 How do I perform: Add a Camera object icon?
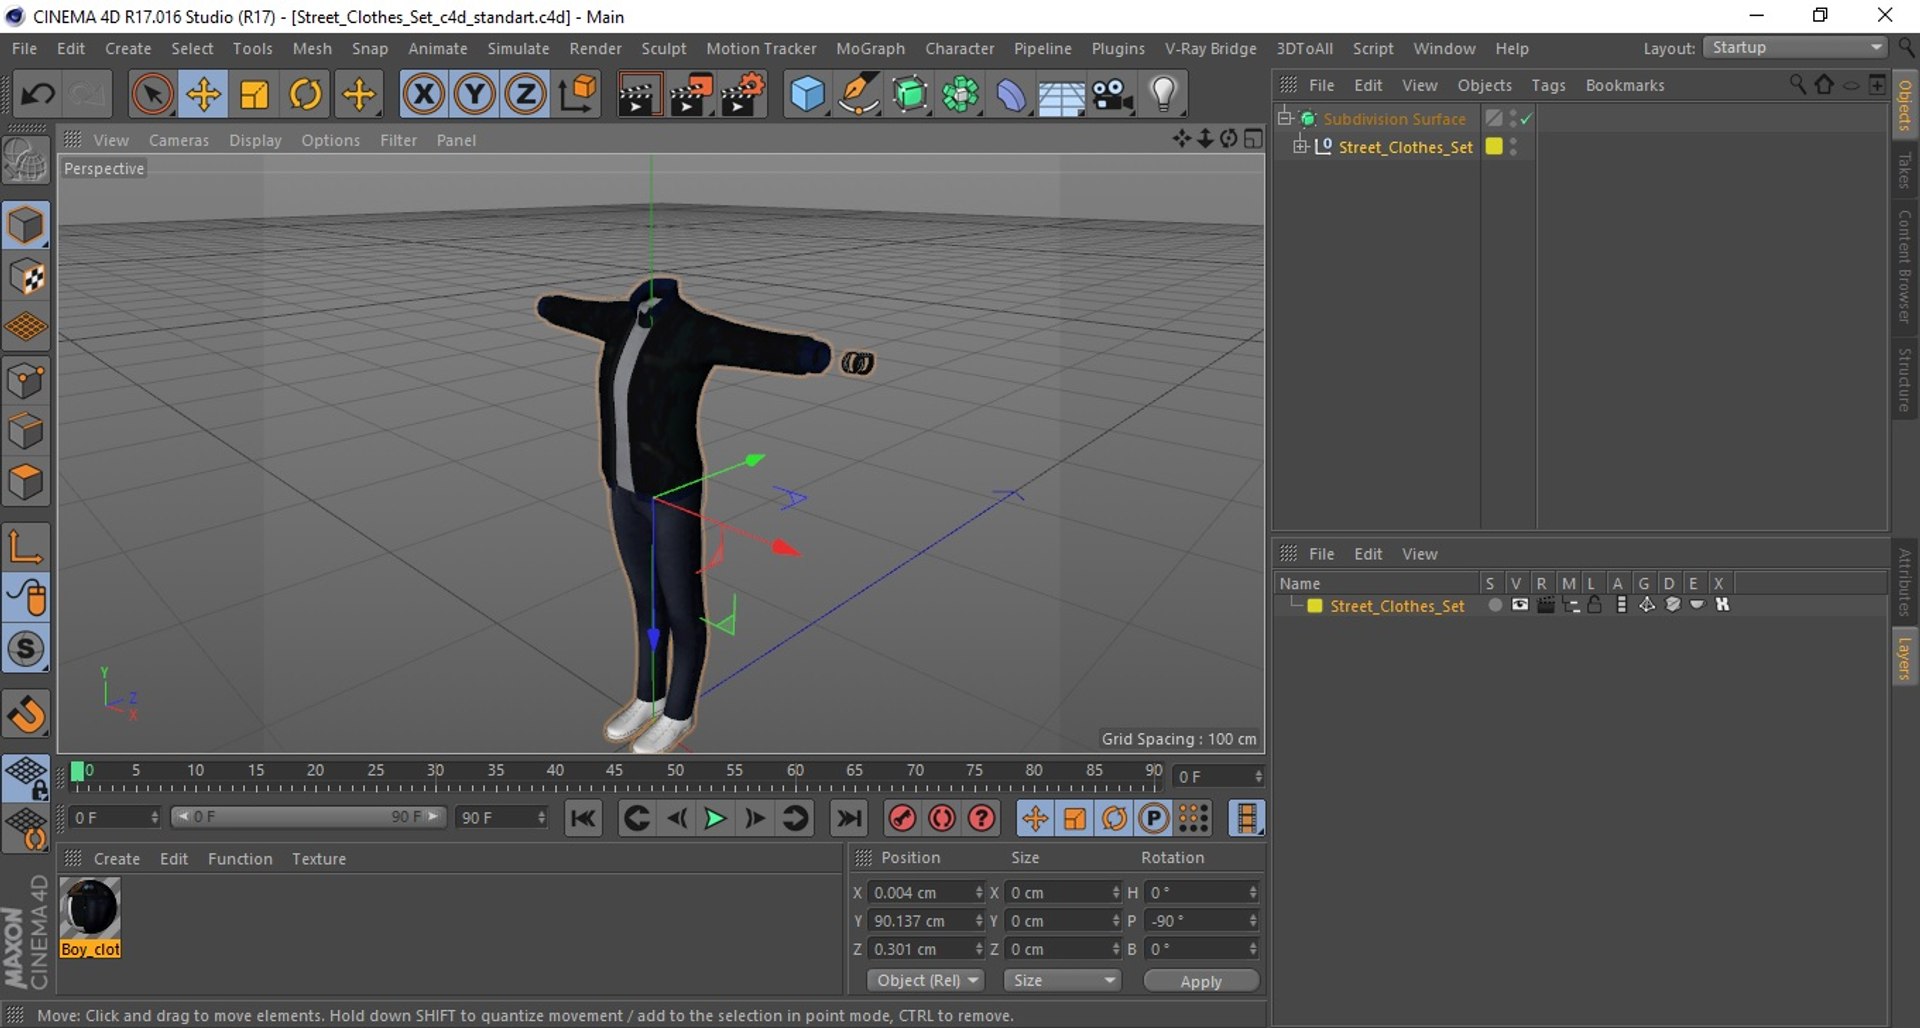pyautogui.click(x=1112, y=94)
